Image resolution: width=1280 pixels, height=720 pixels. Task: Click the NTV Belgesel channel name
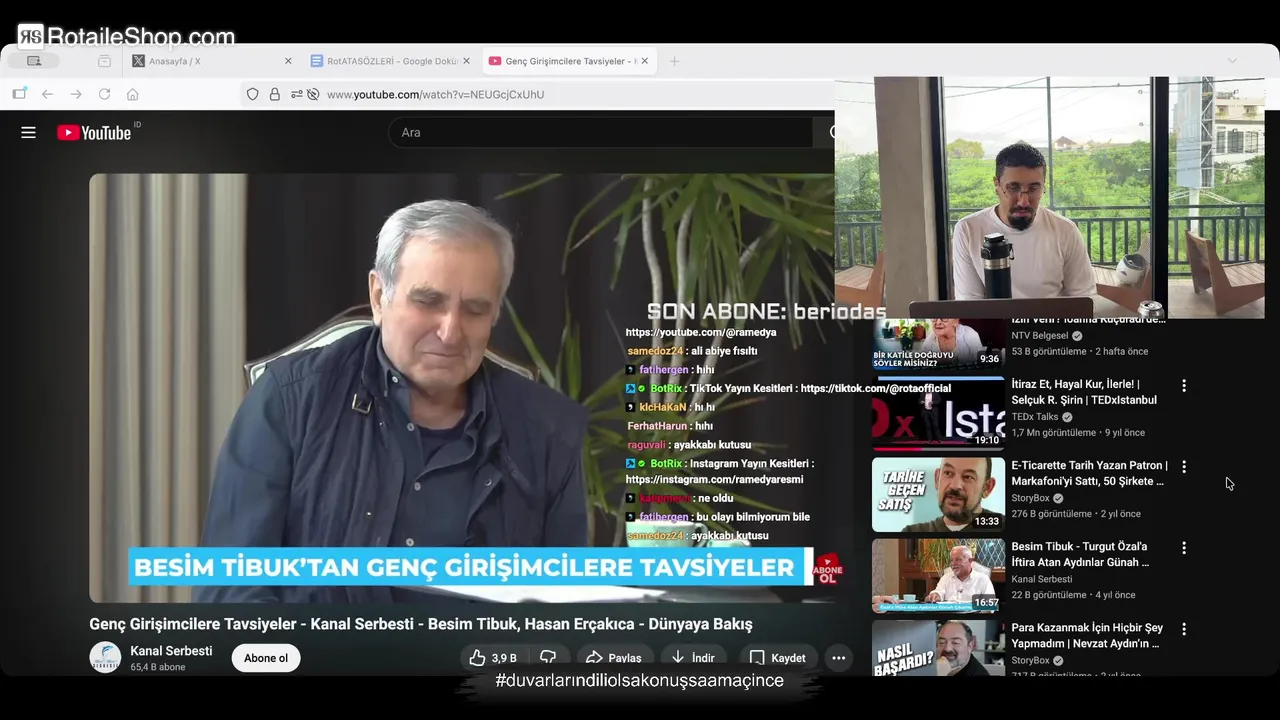[1040, 336]
